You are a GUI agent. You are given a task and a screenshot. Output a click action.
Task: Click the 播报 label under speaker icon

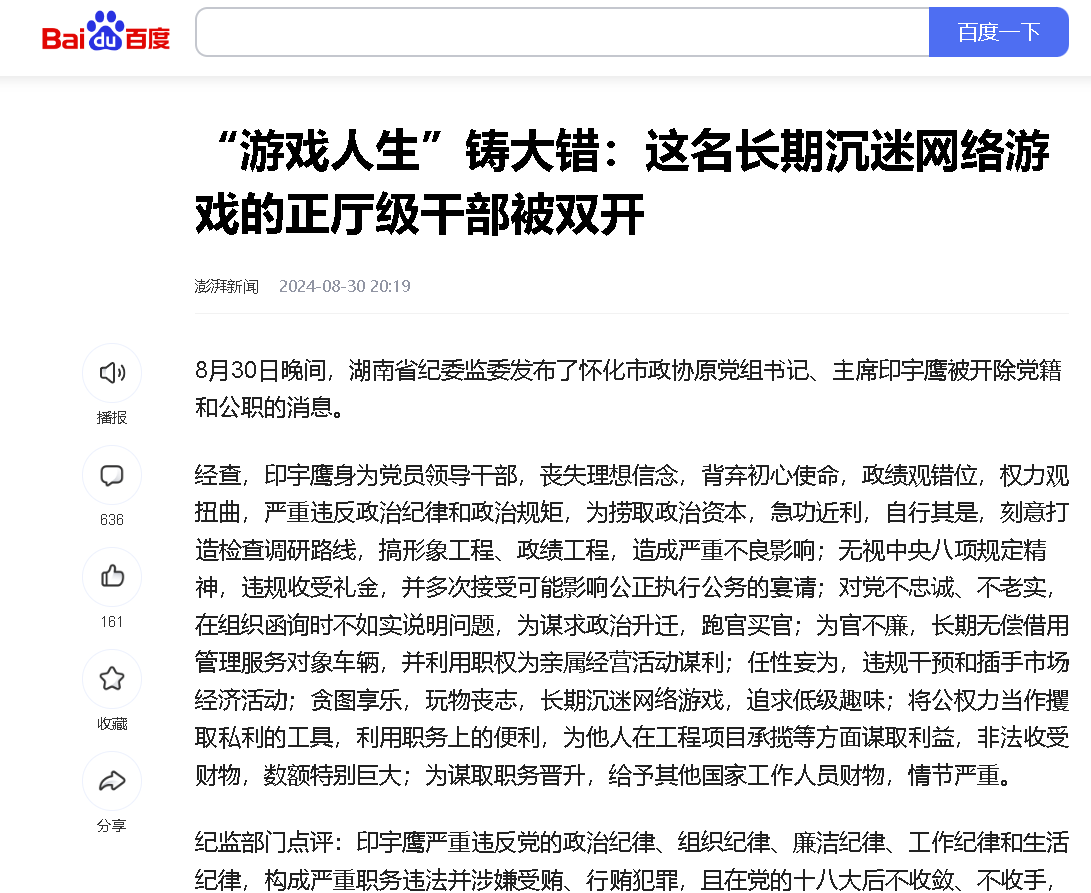coord(112,418)
